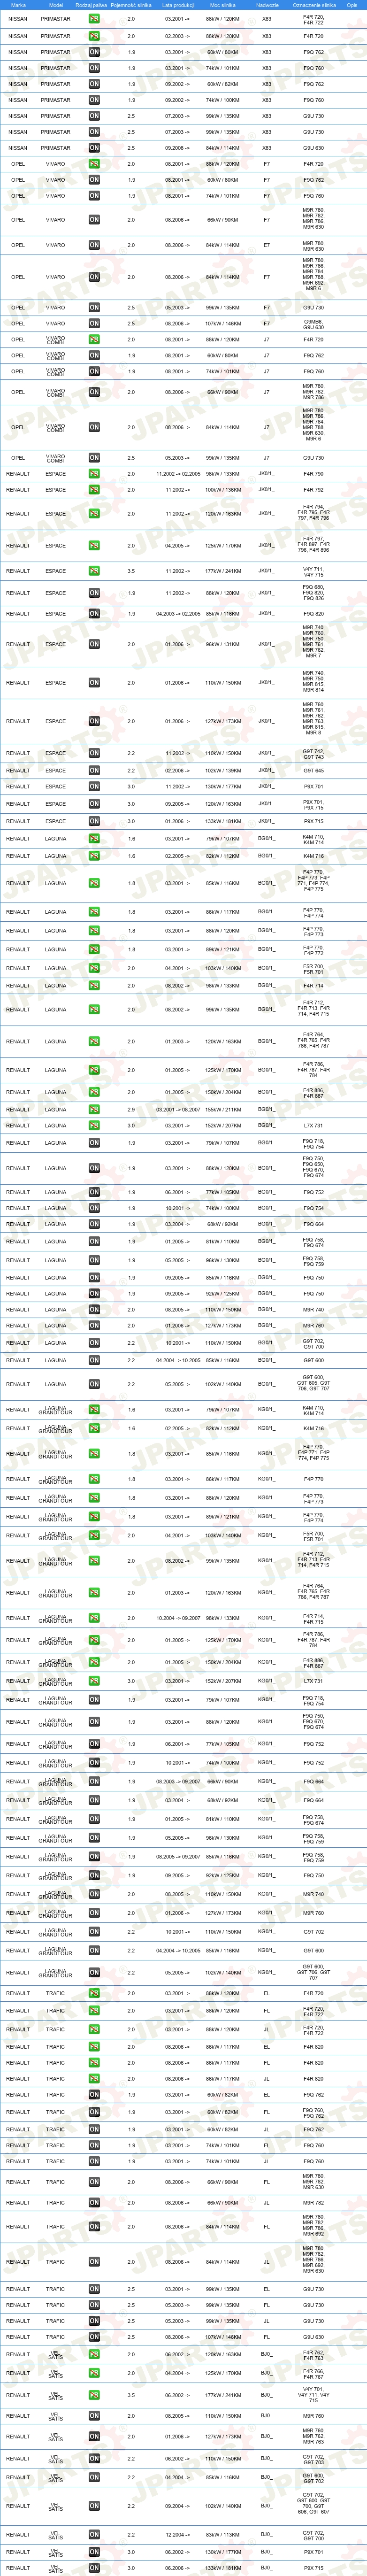Click diesel ON icon in Primastar 09.2006 G9U 630 row

pos(94,148)
